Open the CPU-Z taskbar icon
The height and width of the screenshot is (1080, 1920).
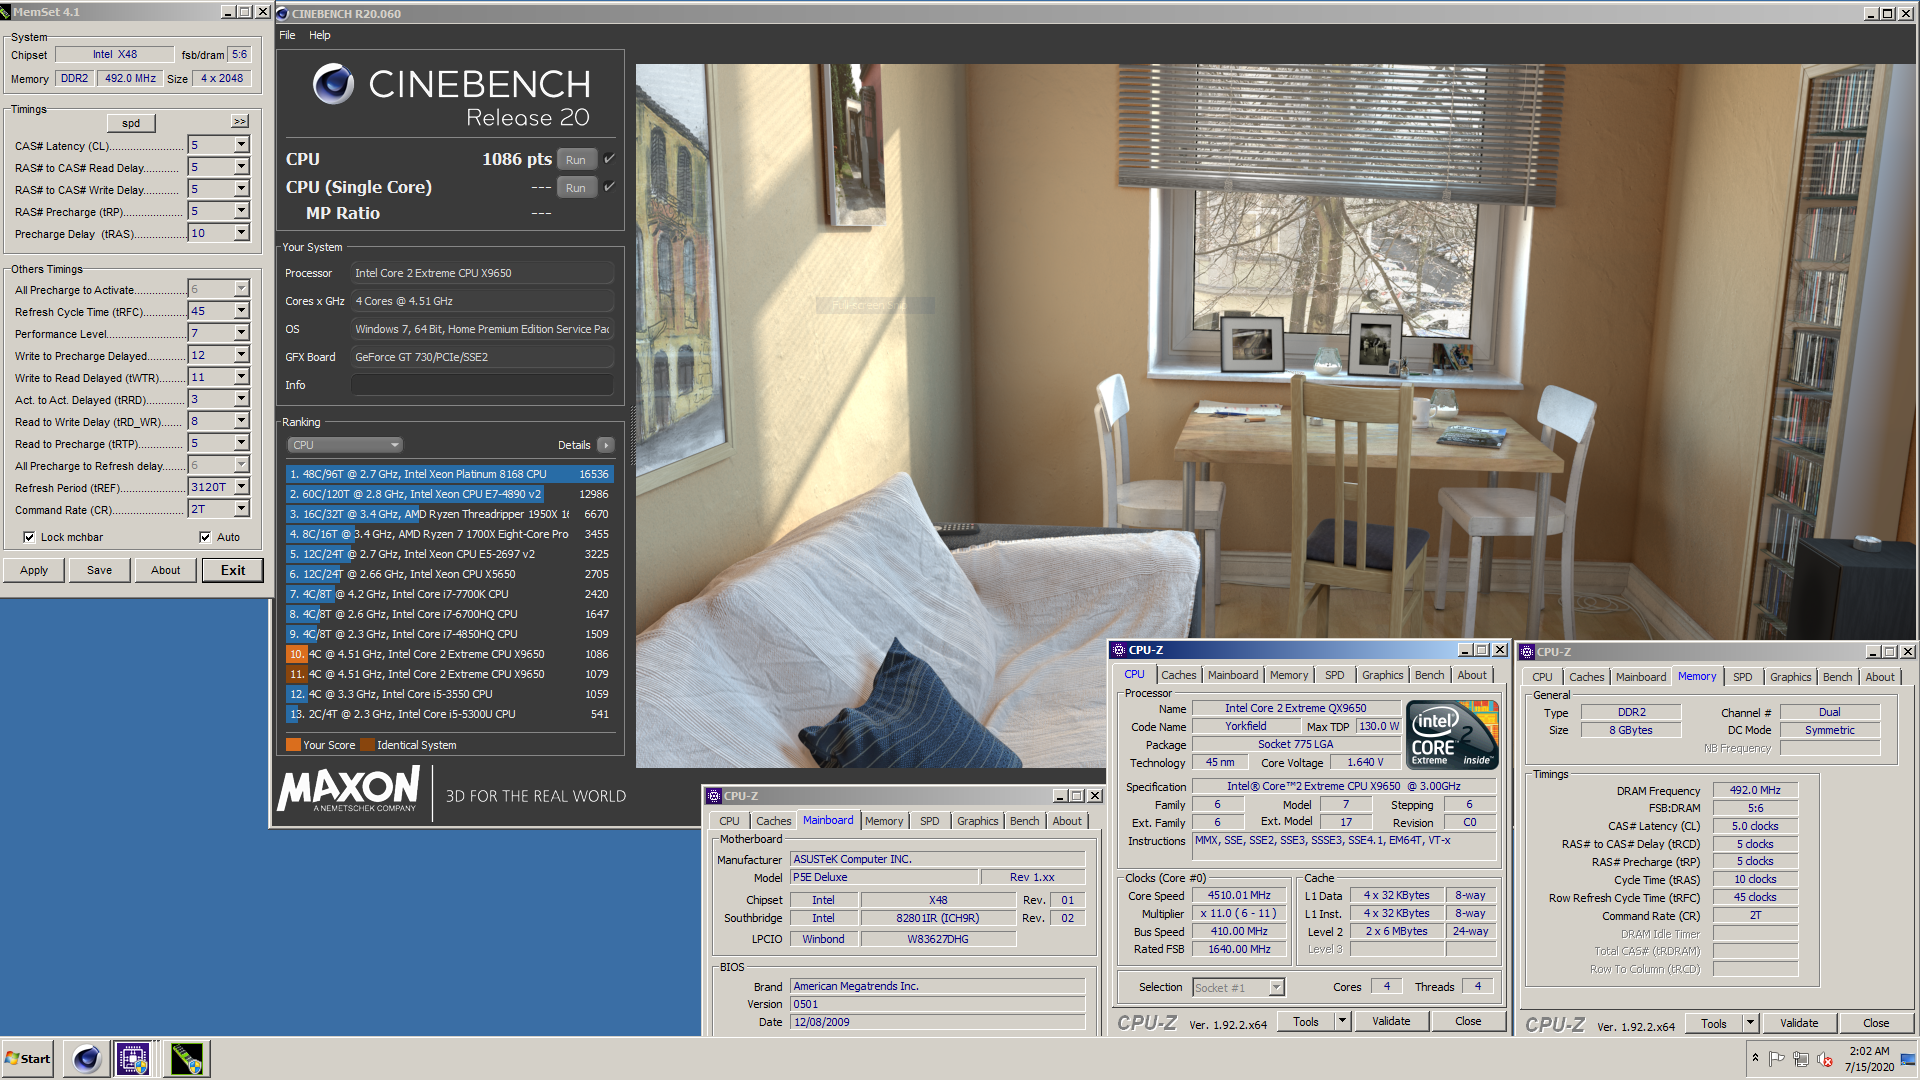tap(133, 1058)
